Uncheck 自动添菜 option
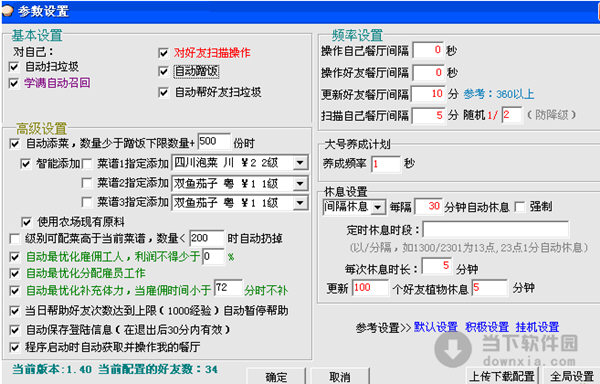600x384 pixels. tap(15, 144)
